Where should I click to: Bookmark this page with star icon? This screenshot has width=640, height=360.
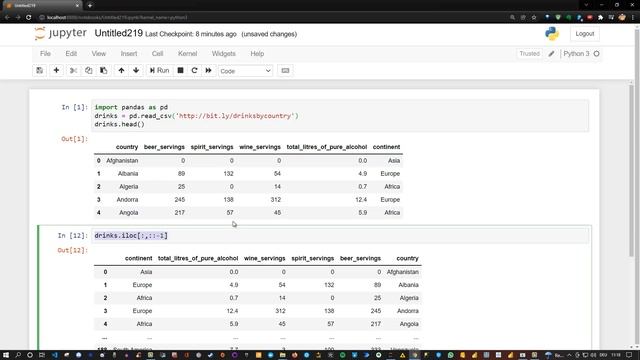(533, 18)
